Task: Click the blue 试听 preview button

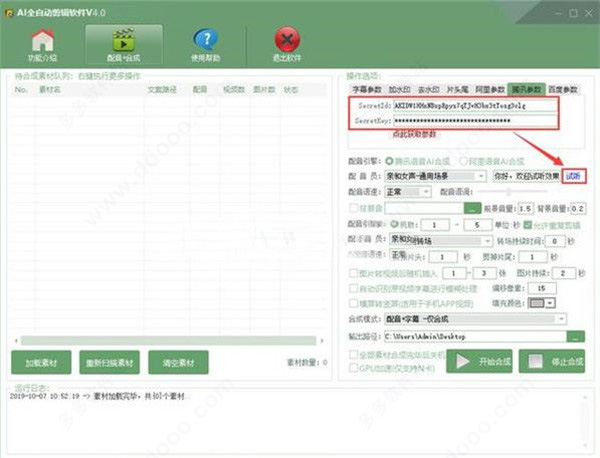Action: click(573, 176)
